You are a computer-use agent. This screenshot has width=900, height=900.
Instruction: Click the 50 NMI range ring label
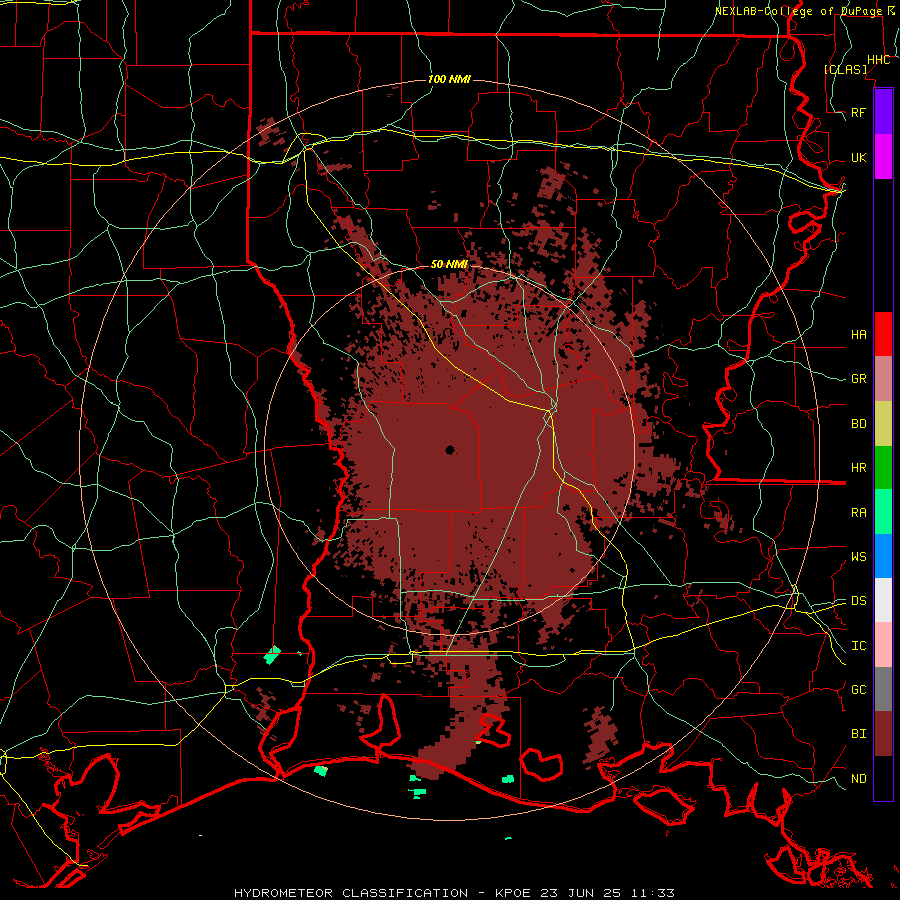tap(449, 264)
